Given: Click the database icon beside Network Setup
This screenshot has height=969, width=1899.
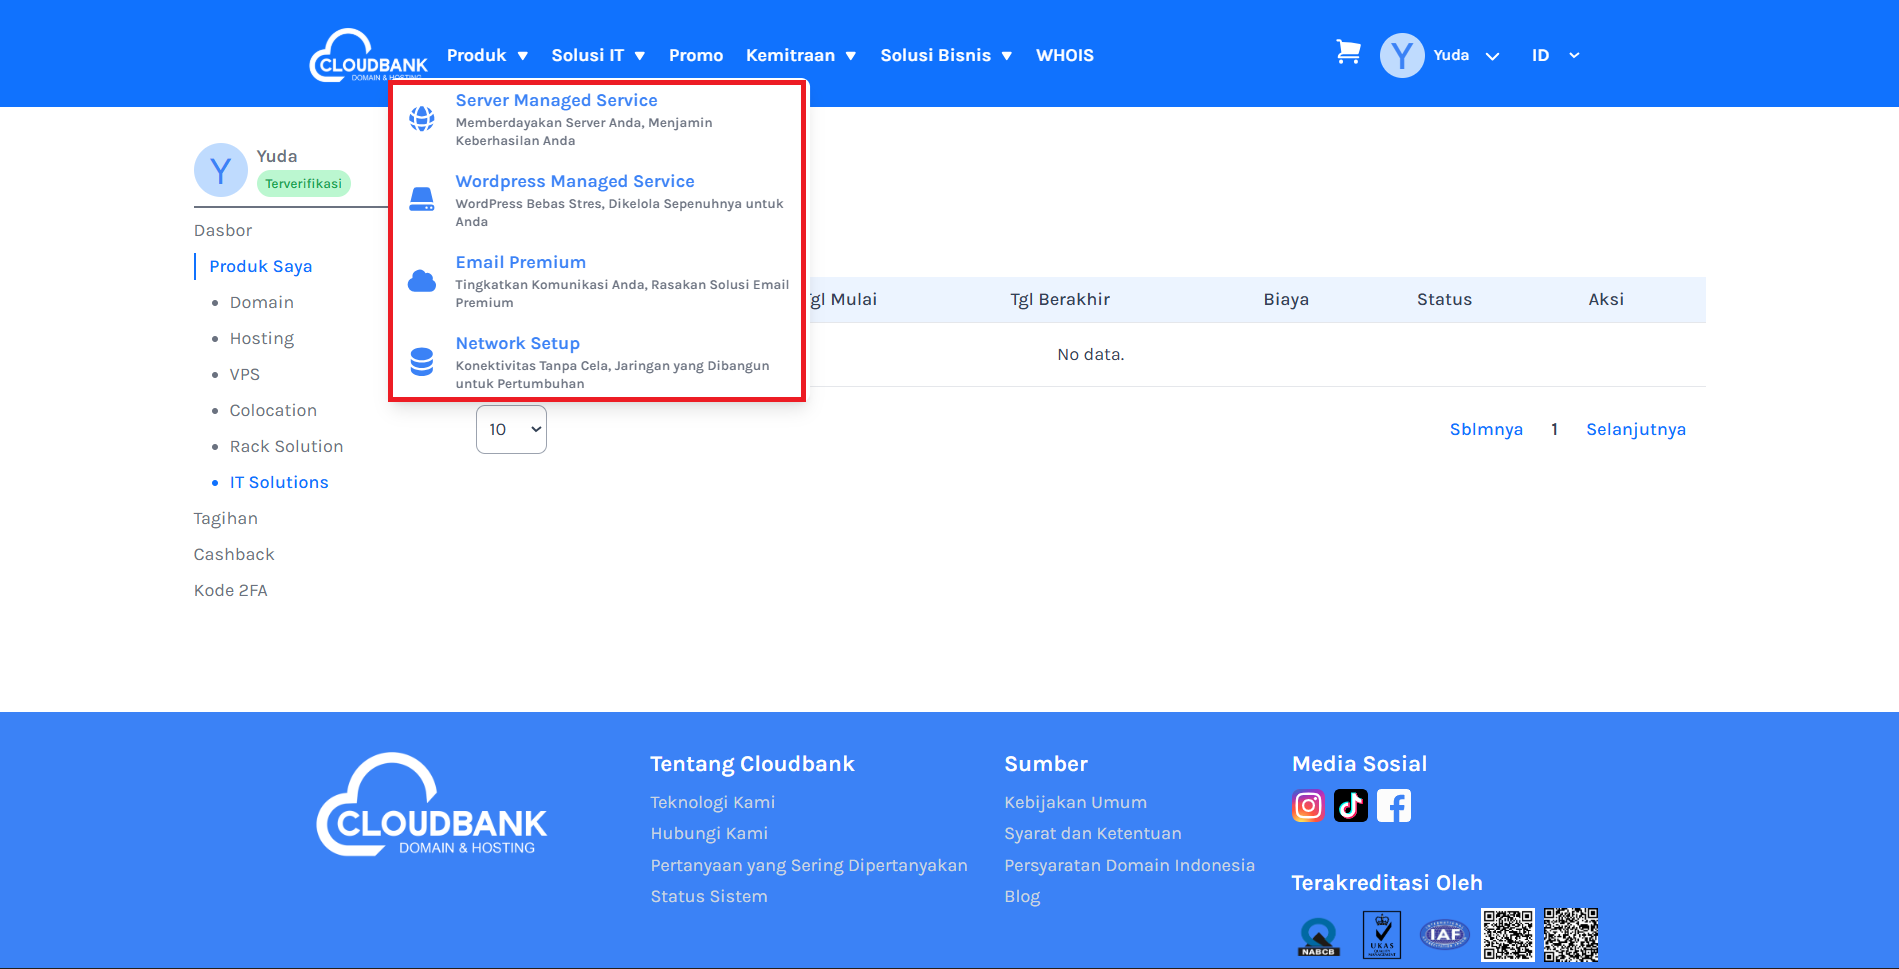Looking at the screenshot, I should click(422, 362).
